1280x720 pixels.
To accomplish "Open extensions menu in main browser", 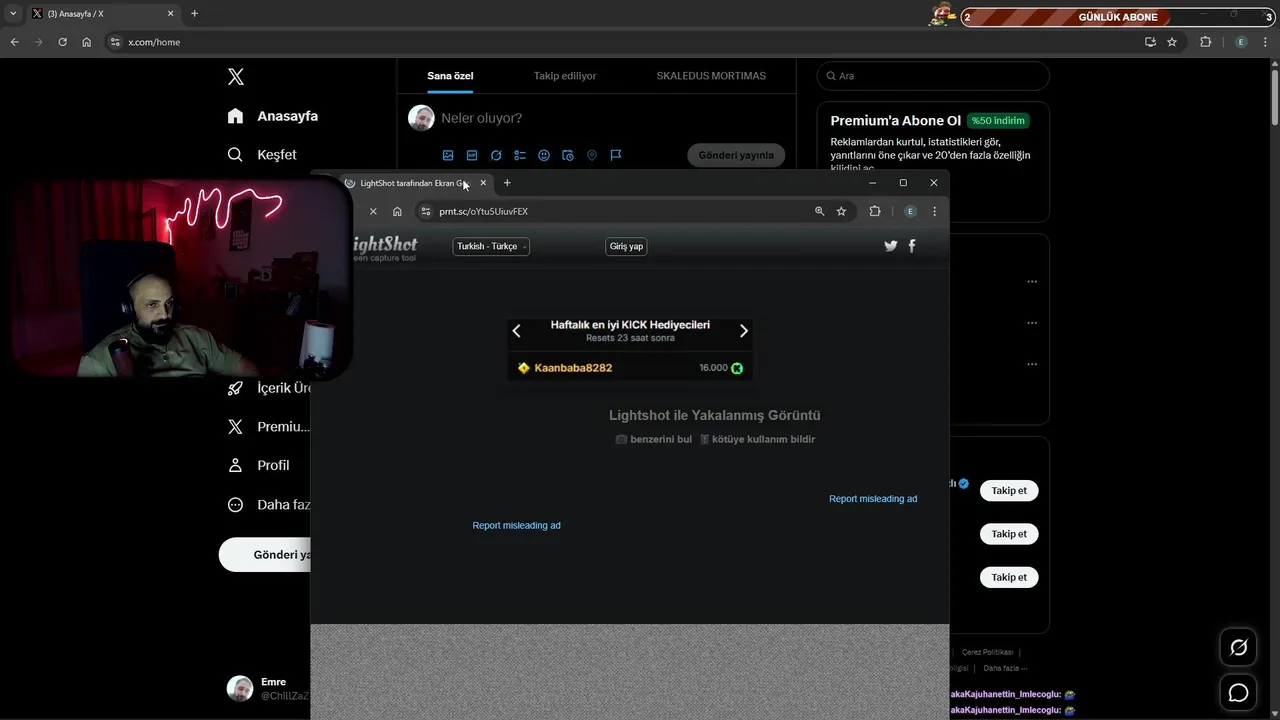I will (1205, 42).
